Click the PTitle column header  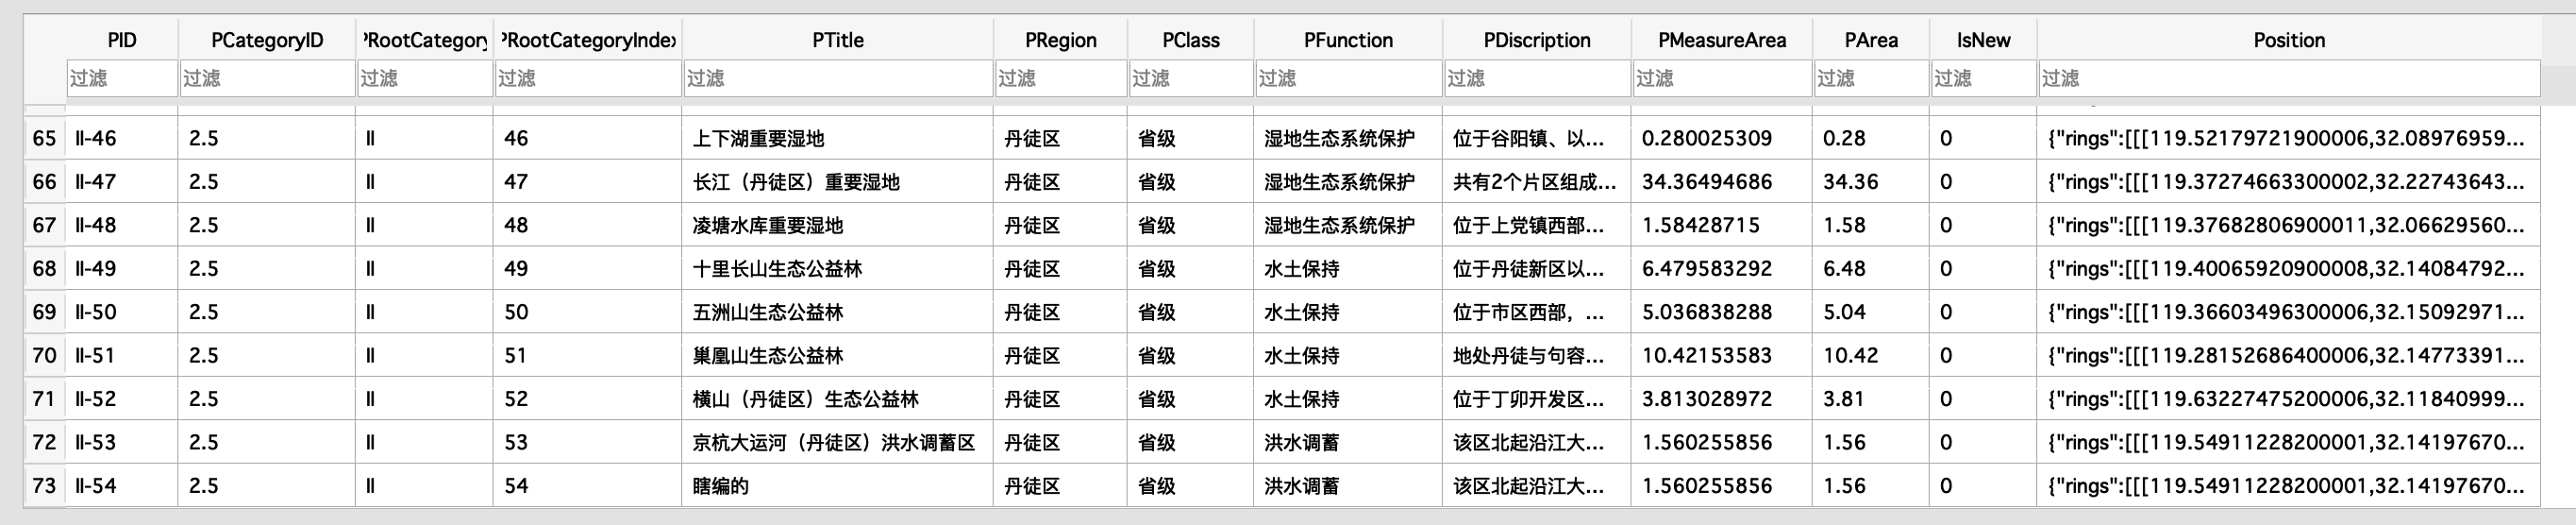837,40
